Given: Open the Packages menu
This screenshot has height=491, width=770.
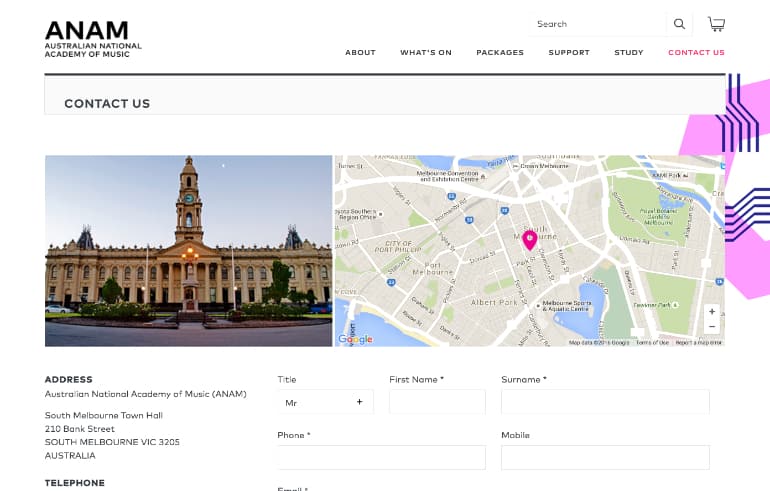Looking at the screenshot, I should 500,53.
